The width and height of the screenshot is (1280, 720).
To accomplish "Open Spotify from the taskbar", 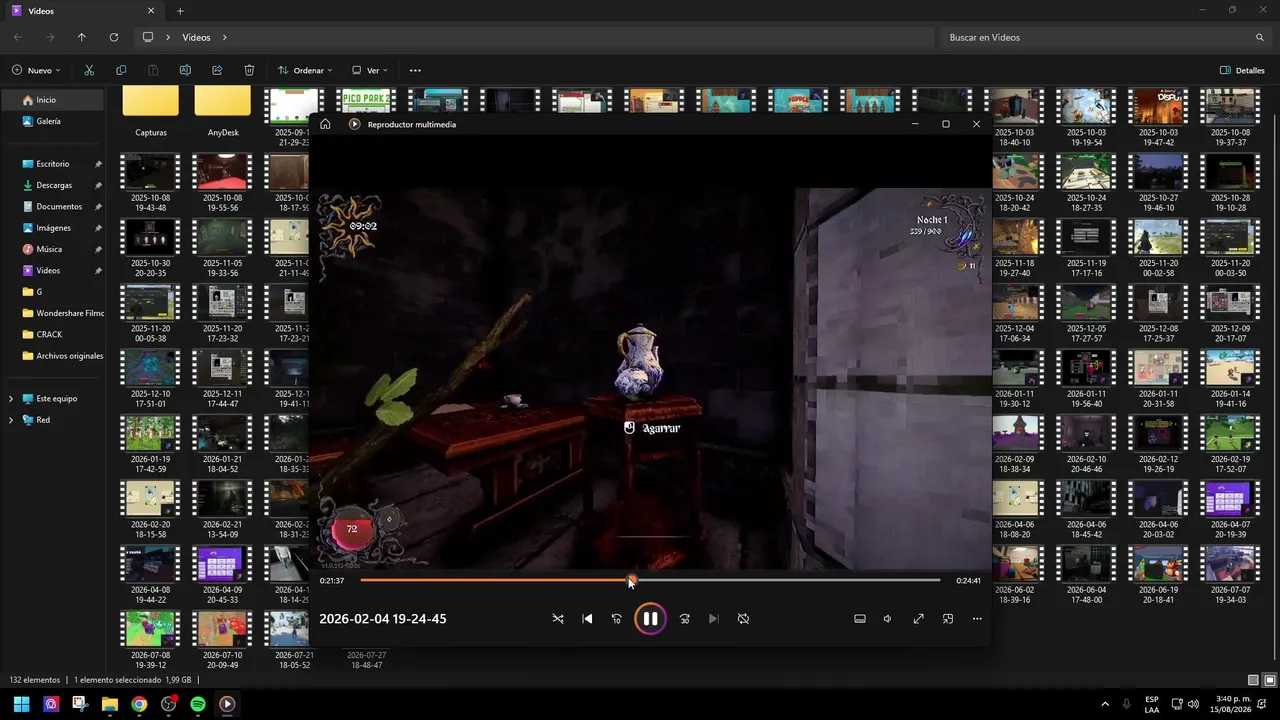I will 198,704.
